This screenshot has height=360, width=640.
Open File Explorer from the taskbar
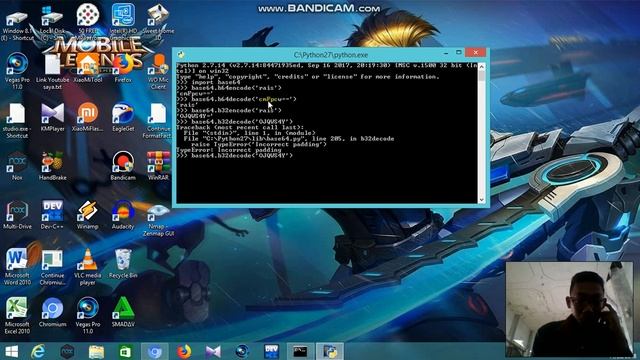(96, 351)
